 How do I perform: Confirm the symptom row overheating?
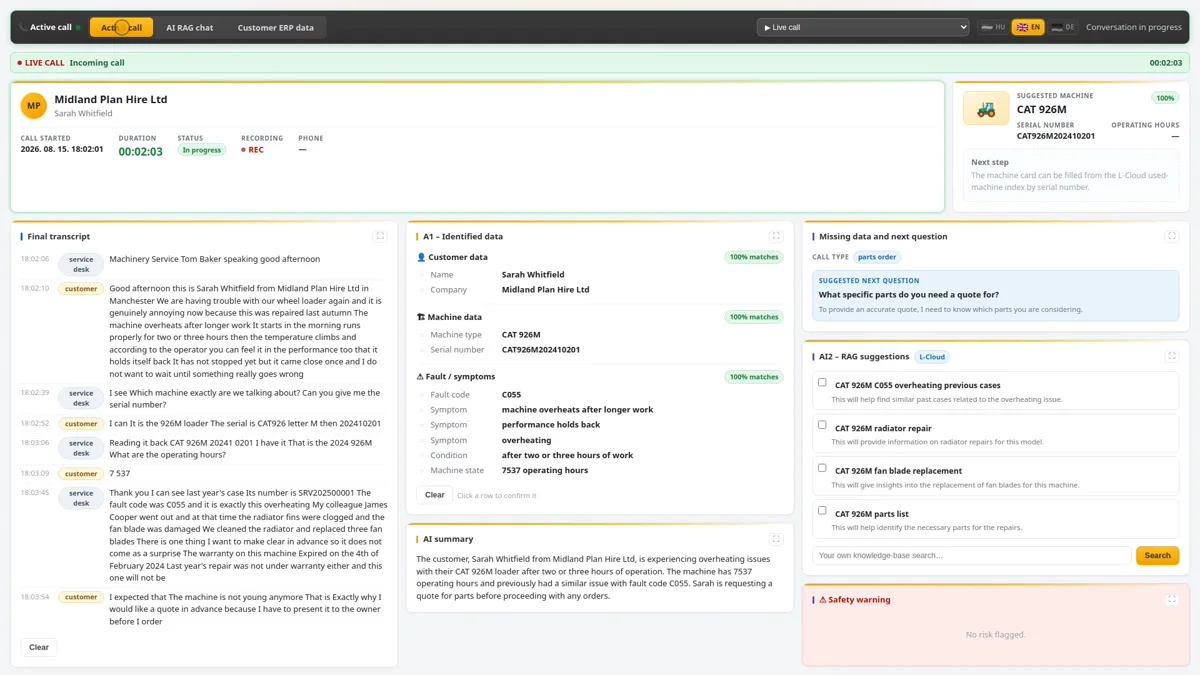point(600,440)
